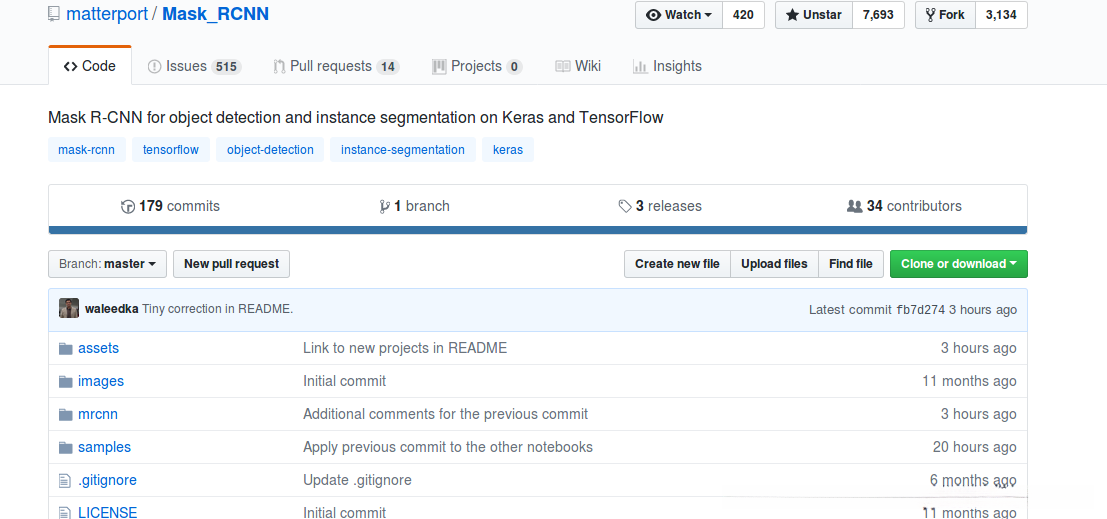1107x519 pixels.
Task: Click the commits history icon
Action: pyautogui.click(x=128, y=207)
